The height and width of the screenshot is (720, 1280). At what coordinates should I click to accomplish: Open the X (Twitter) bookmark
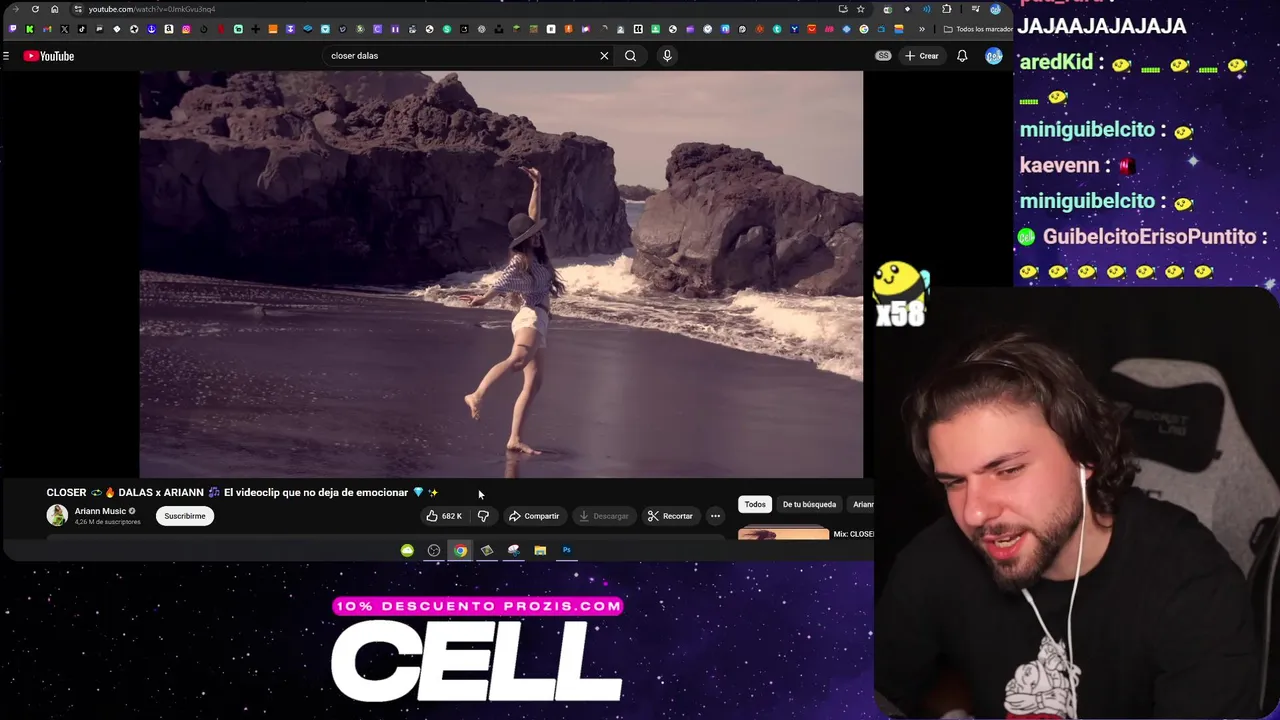pyautogui.click(x=64, y=29)
